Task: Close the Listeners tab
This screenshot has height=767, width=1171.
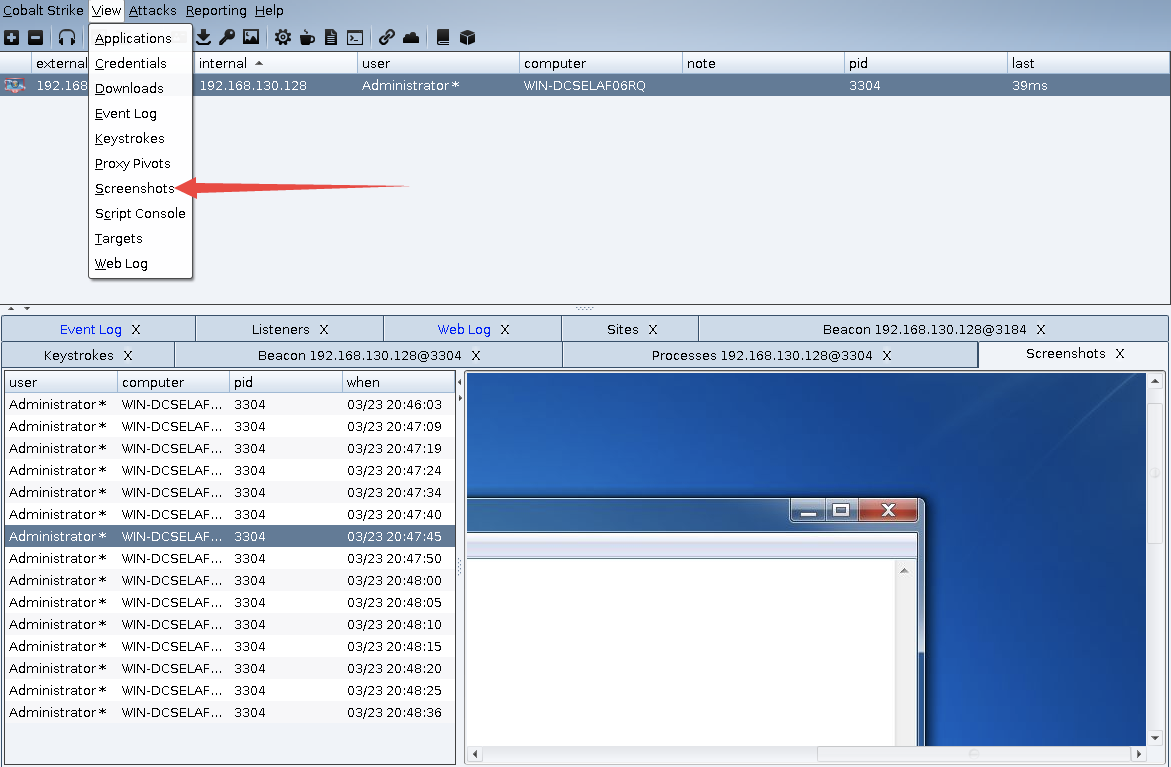Action: [324, 329]
